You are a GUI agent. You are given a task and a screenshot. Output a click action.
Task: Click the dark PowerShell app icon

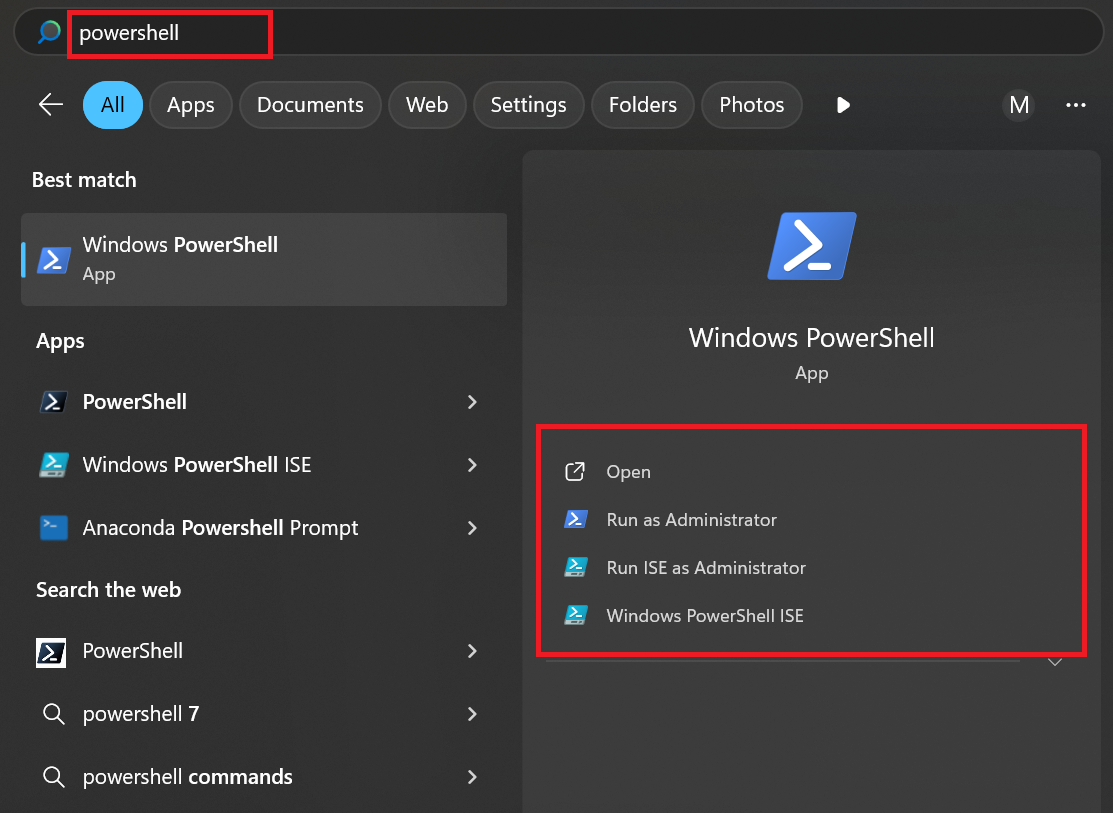(54, 402)
